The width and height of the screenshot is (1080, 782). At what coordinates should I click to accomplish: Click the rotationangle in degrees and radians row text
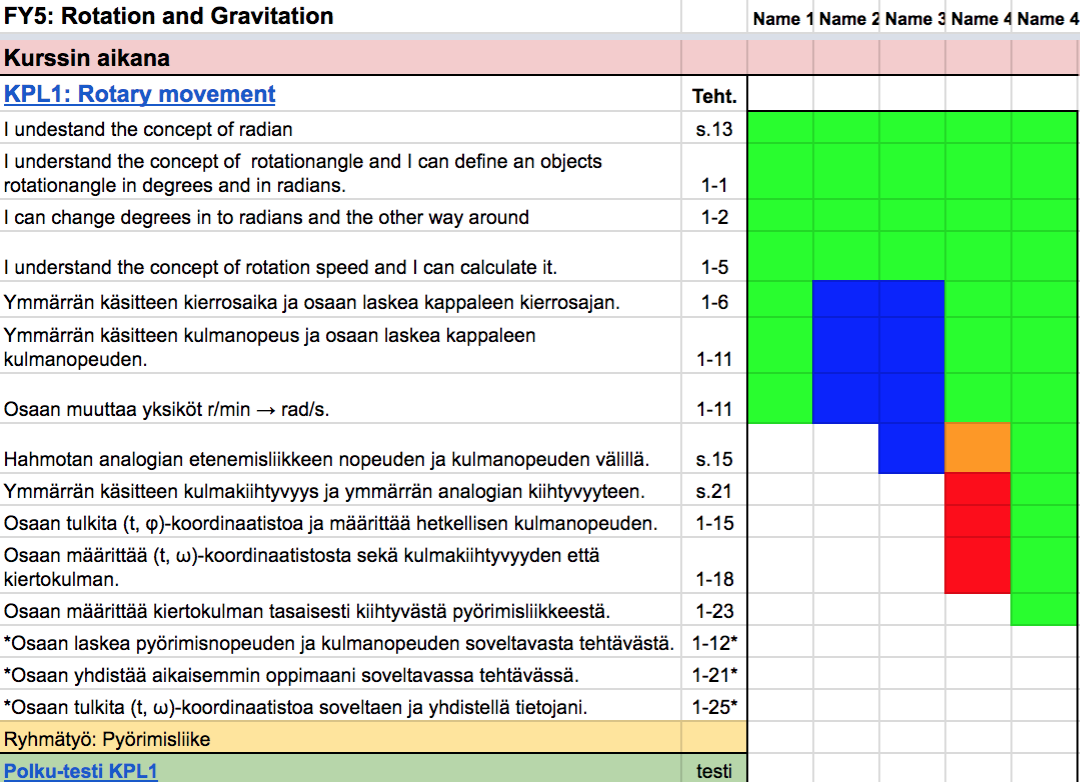pyautogui.click(x=303, y=173)
